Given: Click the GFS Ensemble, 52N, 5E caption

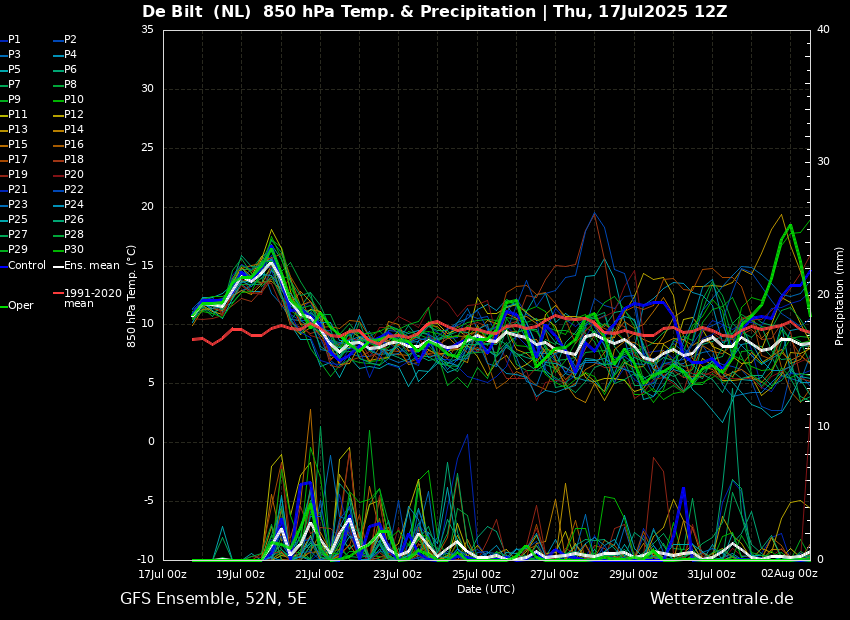Looking at the screenshot, I should 213,599.
